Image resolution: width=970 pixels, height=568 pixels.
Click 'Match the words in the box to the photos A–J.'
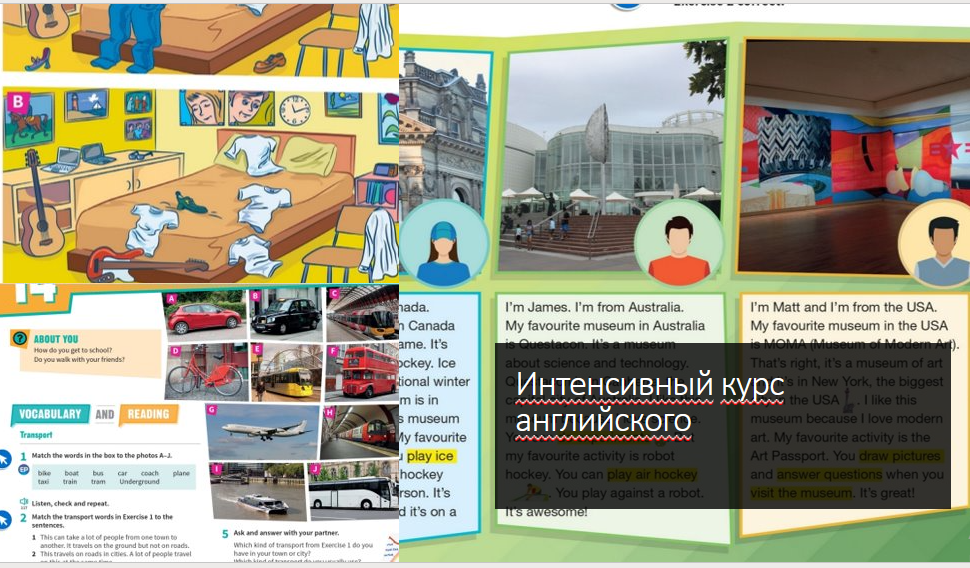click(x=102, y=455)
